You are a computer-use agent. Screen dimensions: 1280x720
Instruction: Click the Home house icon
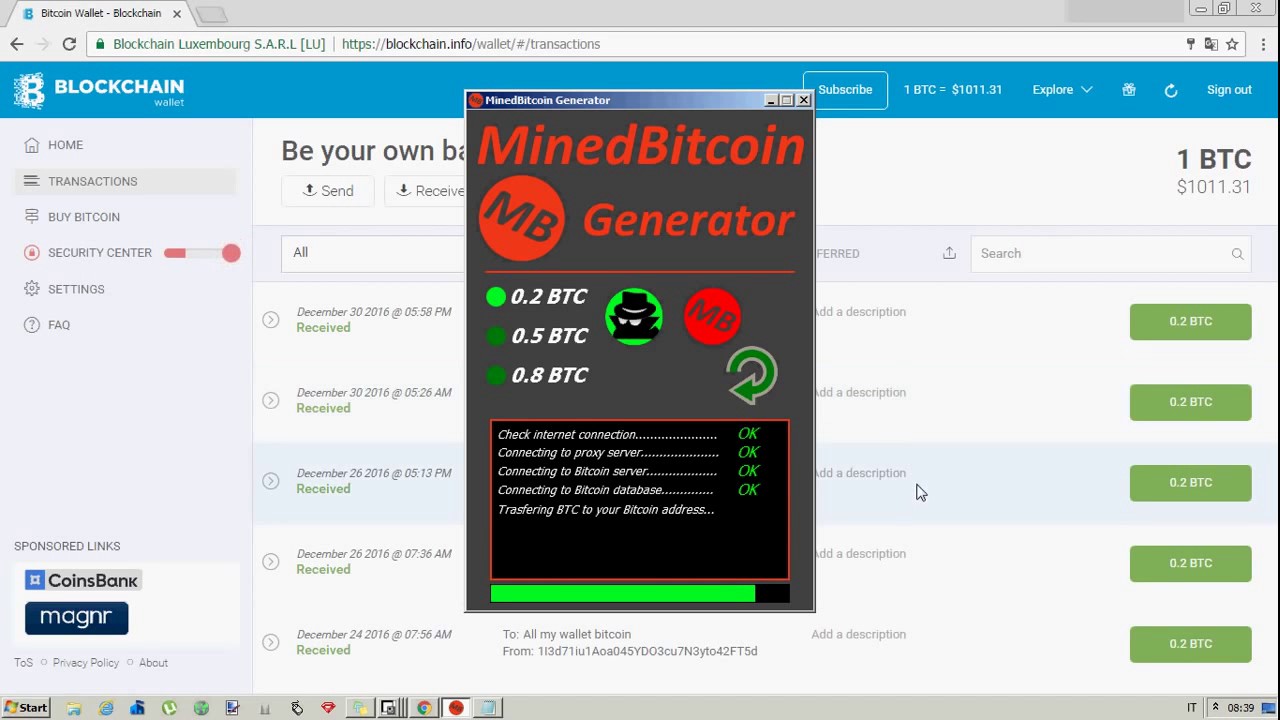tap(31, 145)
